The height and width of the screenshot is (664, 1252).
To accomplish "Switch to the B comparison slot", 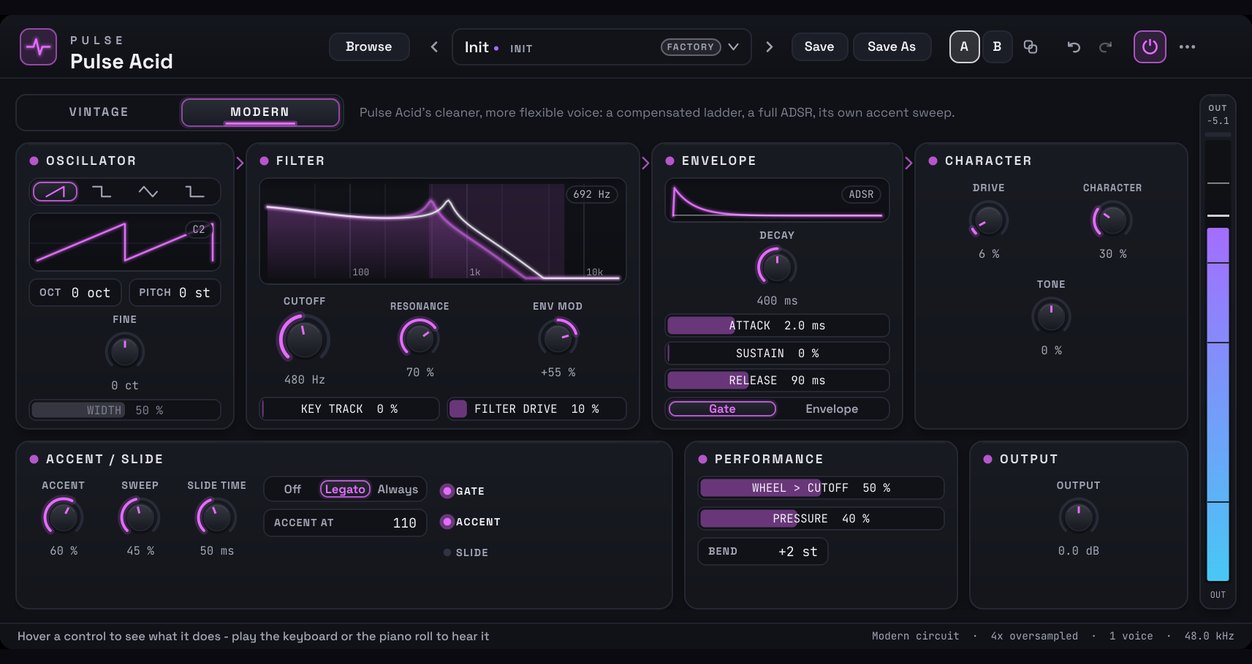I will pos(997,47).
